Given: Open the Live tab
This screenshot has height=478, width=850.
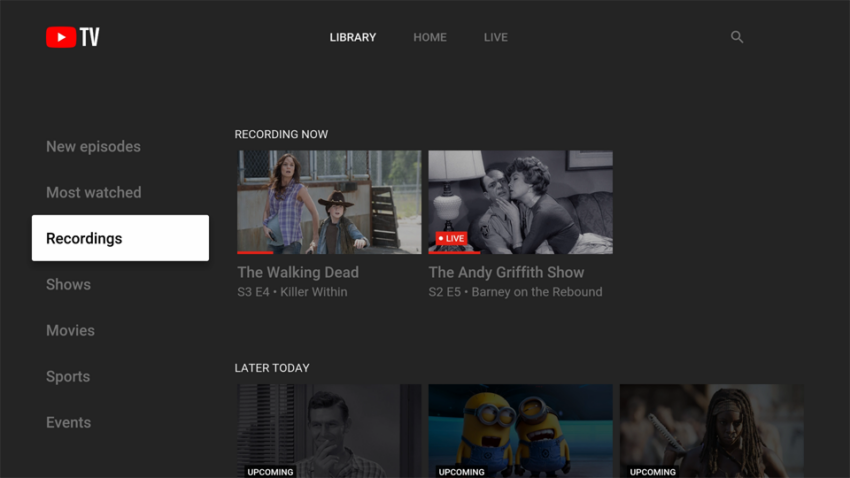Looking at the screenshot, I should [495, 37].
